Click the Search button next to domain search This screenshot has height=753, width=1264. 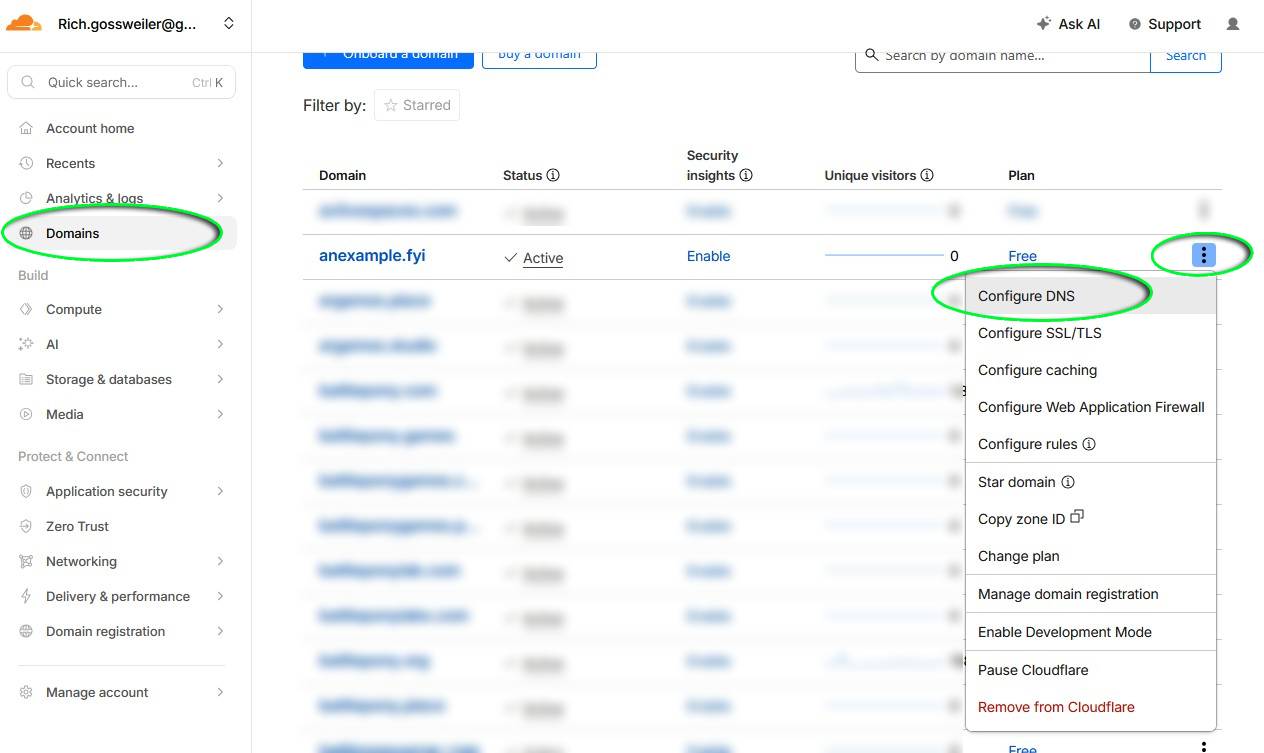pos(1185,56)
